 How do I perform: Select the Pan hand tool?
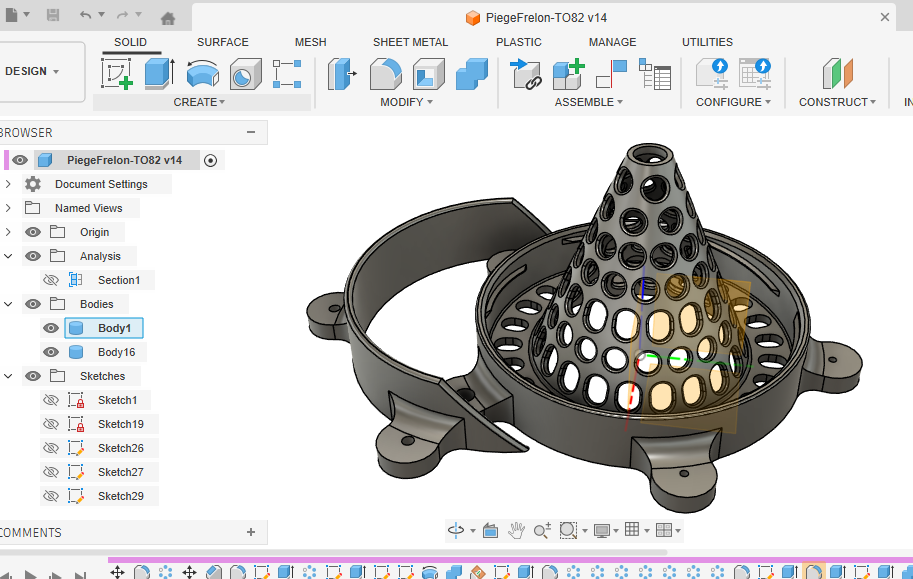(x=516, y=530)
